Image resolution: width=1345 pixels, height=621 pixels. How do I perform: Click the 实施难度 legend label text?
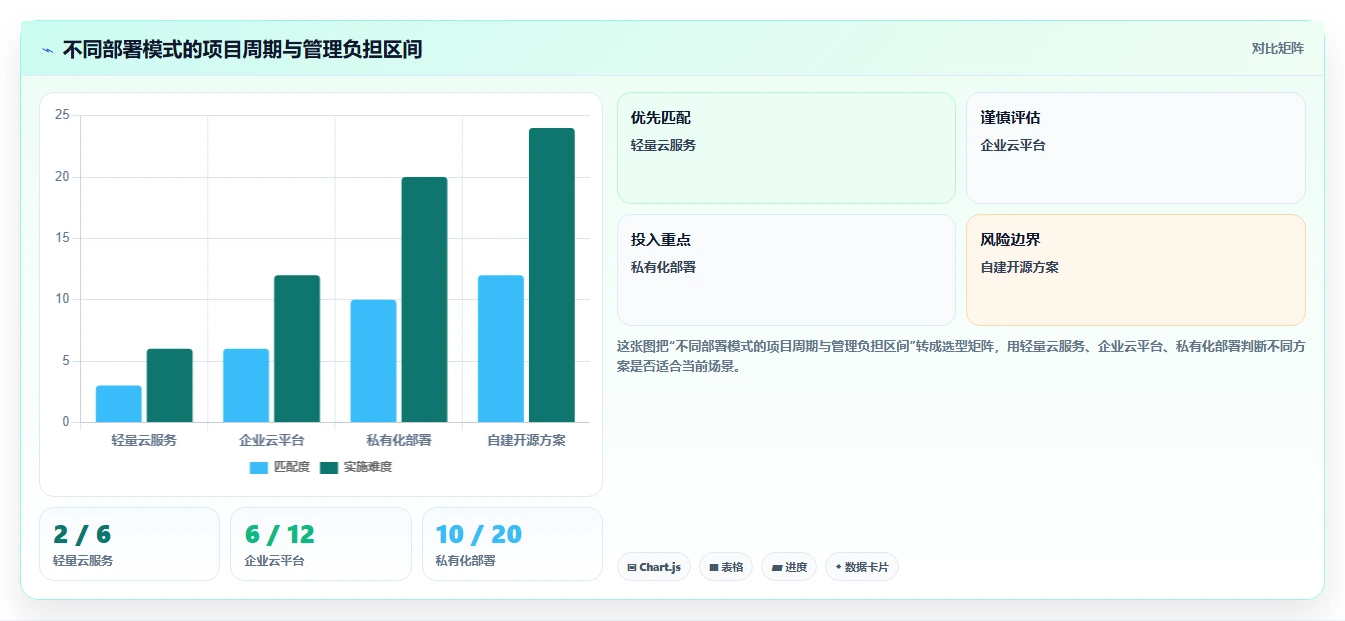(x=368, y=467)
